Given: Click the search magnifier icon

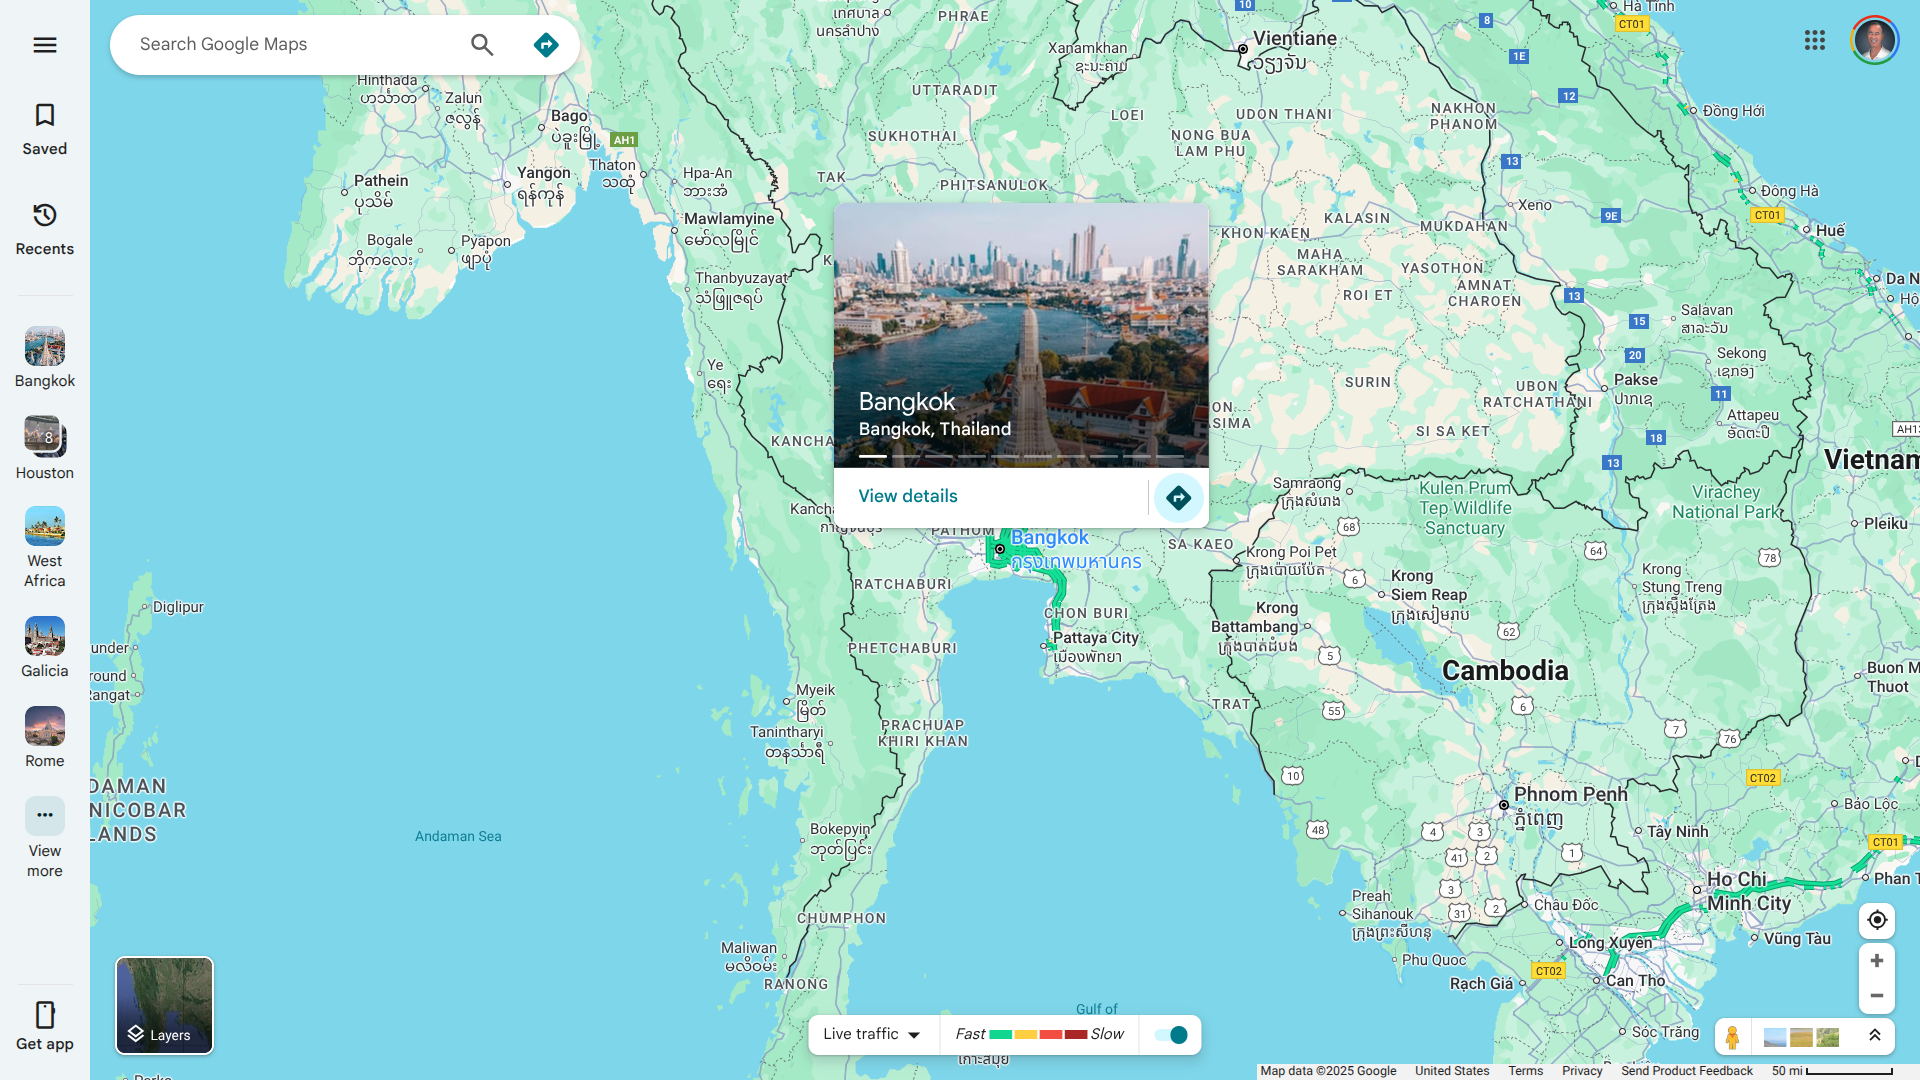Looking at the screenshot, I should tap(482, 45).
